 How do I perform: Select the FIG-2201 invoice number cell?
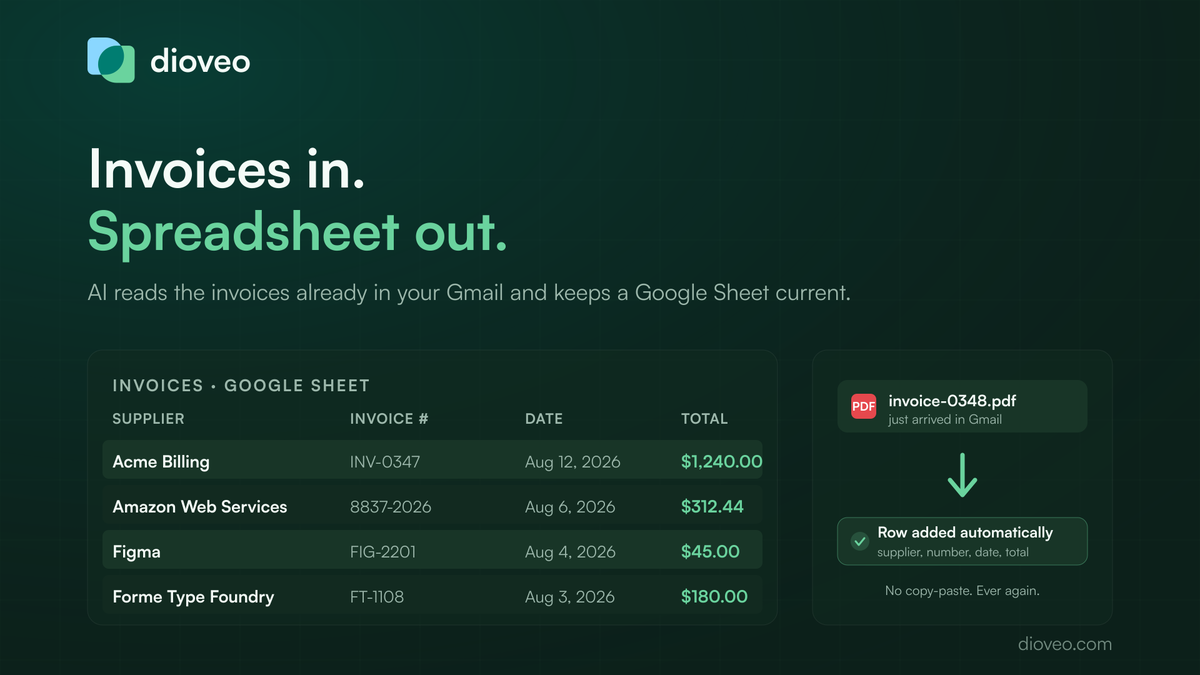tap(383, 552)
